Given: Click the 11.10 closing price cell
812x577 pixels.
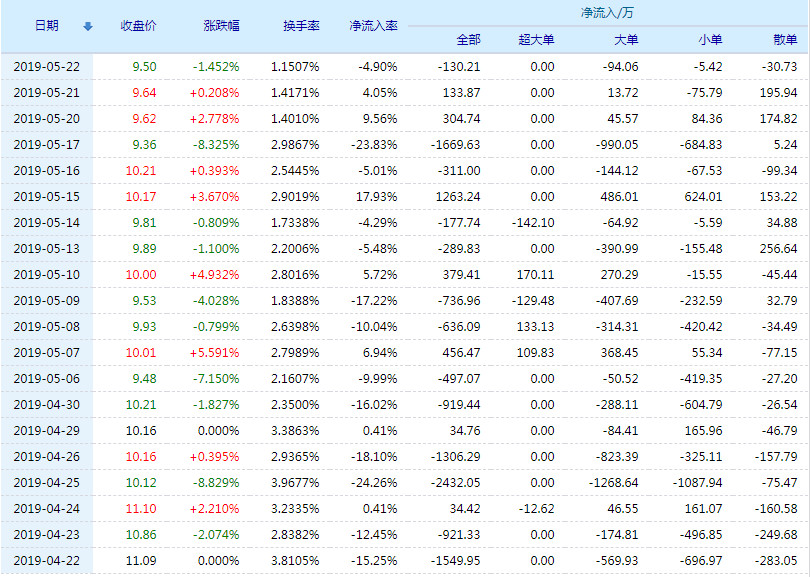Looking at the screenshot, I should pyautogui.click(x=141, y=509).
